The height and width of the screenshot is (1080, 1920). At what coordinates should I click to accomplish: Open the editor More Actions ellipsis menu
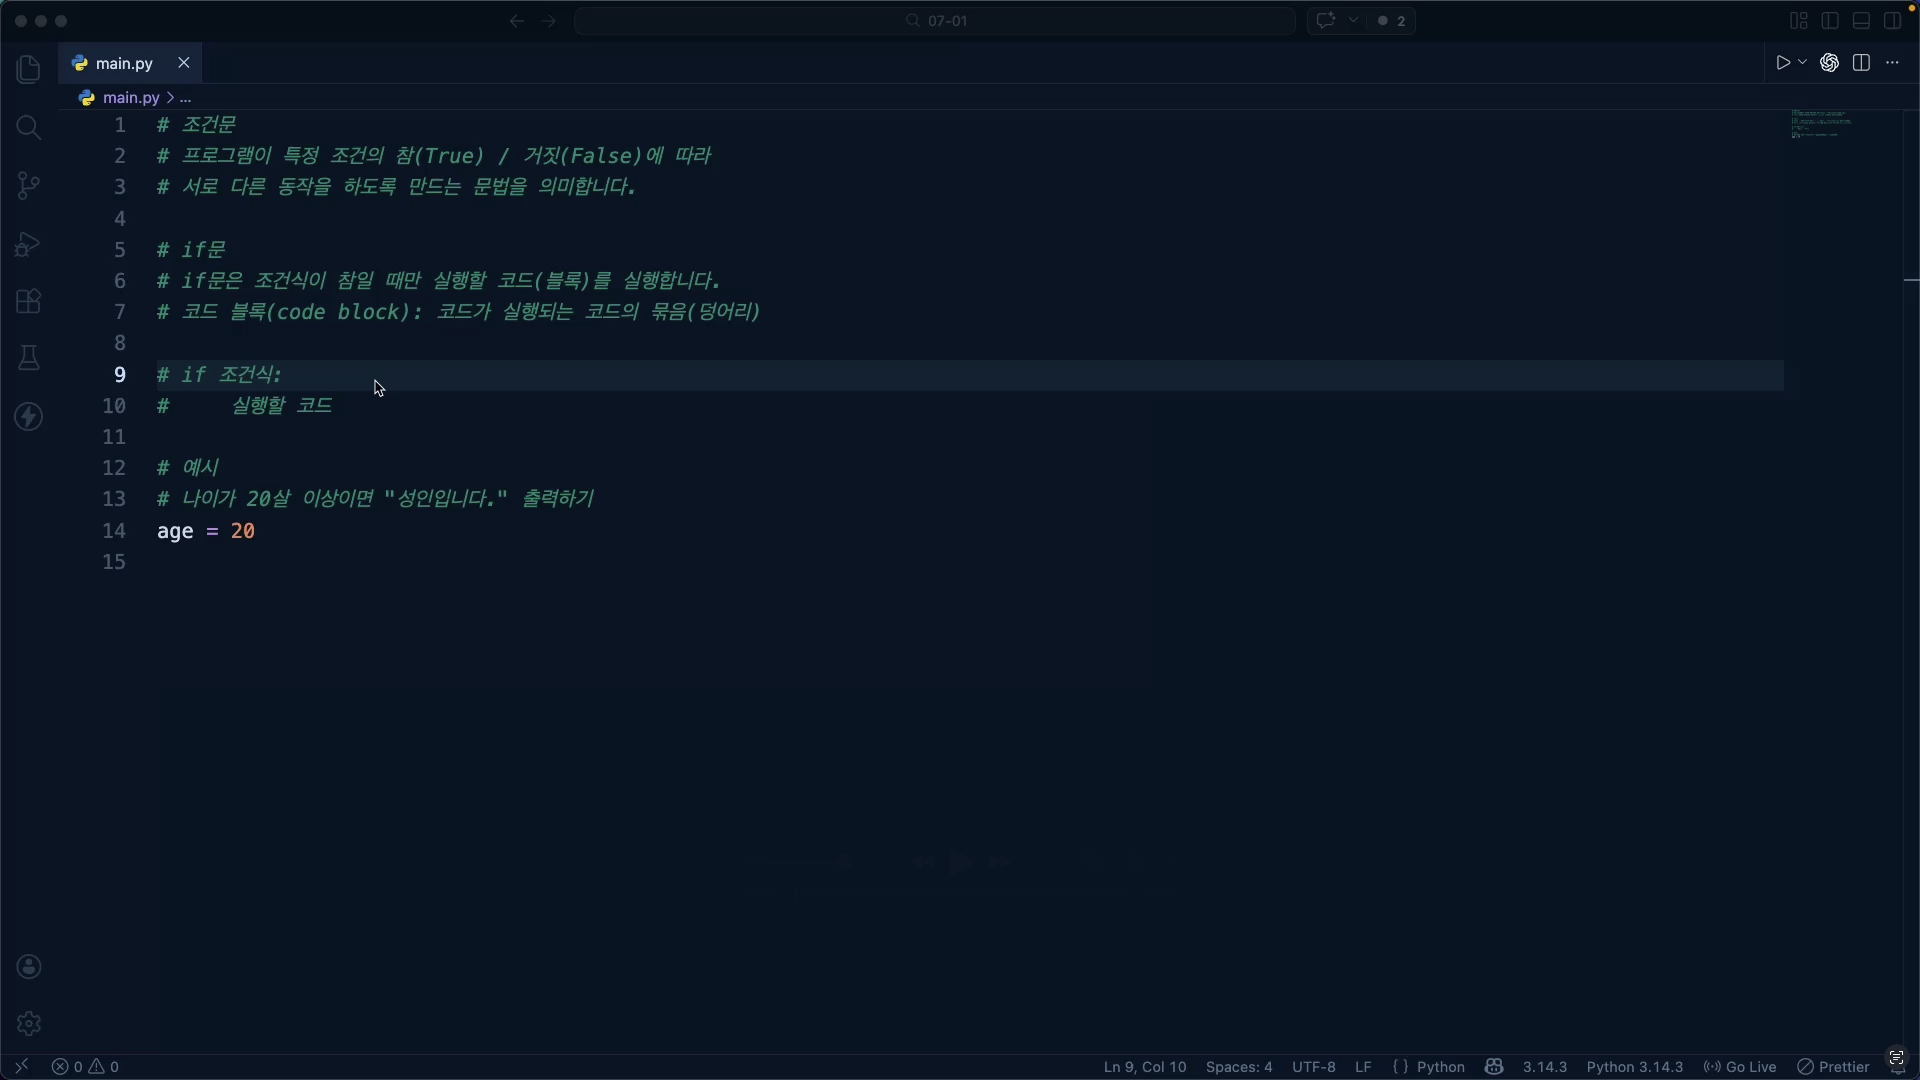(1892, 63)
